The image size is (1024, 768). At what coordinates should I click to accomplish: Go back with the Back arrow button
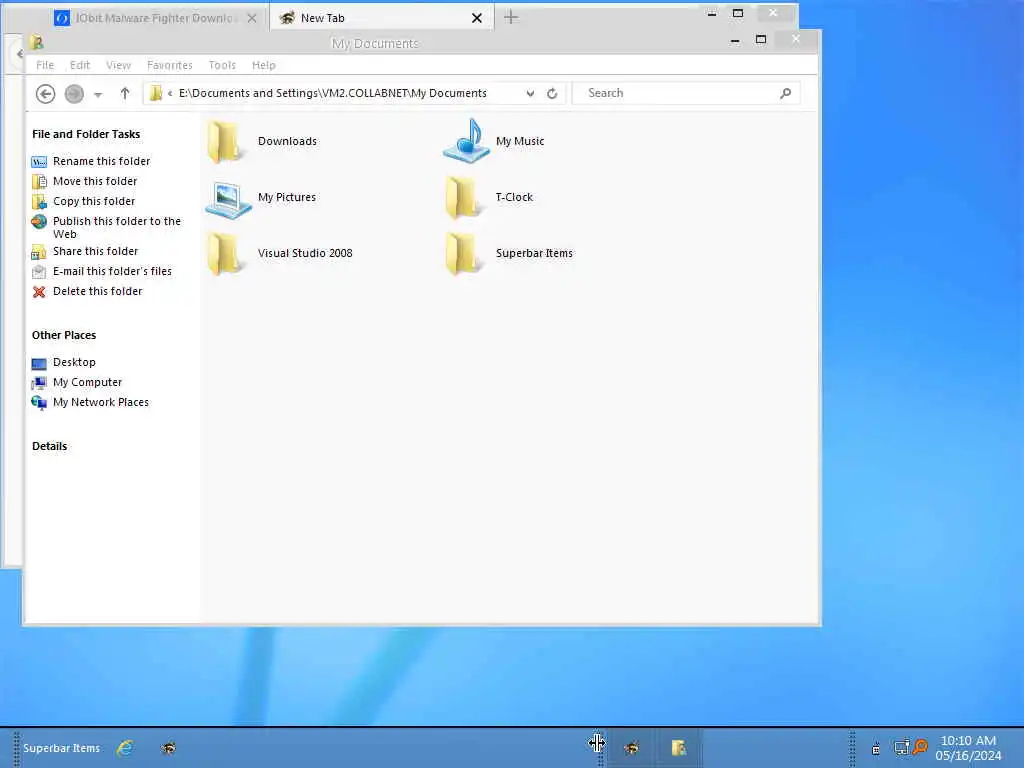click(45, 94)
